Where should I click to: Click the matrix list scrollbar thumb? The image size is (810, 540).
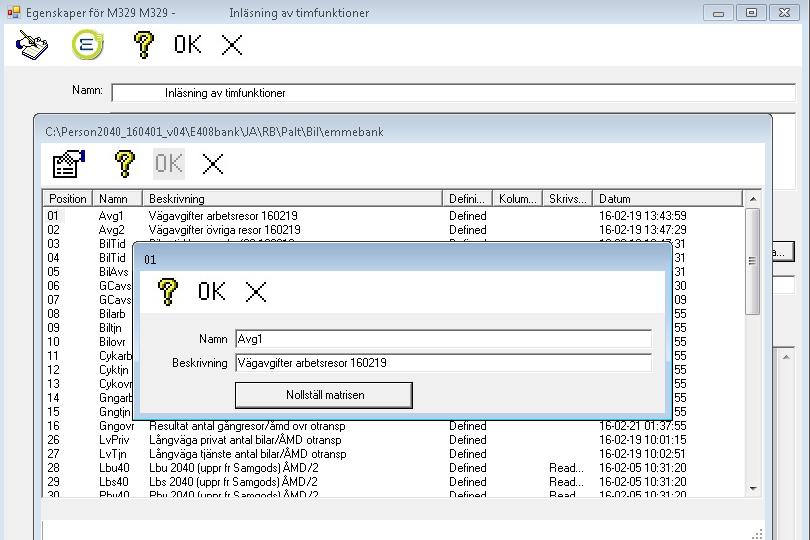(753, 261)
